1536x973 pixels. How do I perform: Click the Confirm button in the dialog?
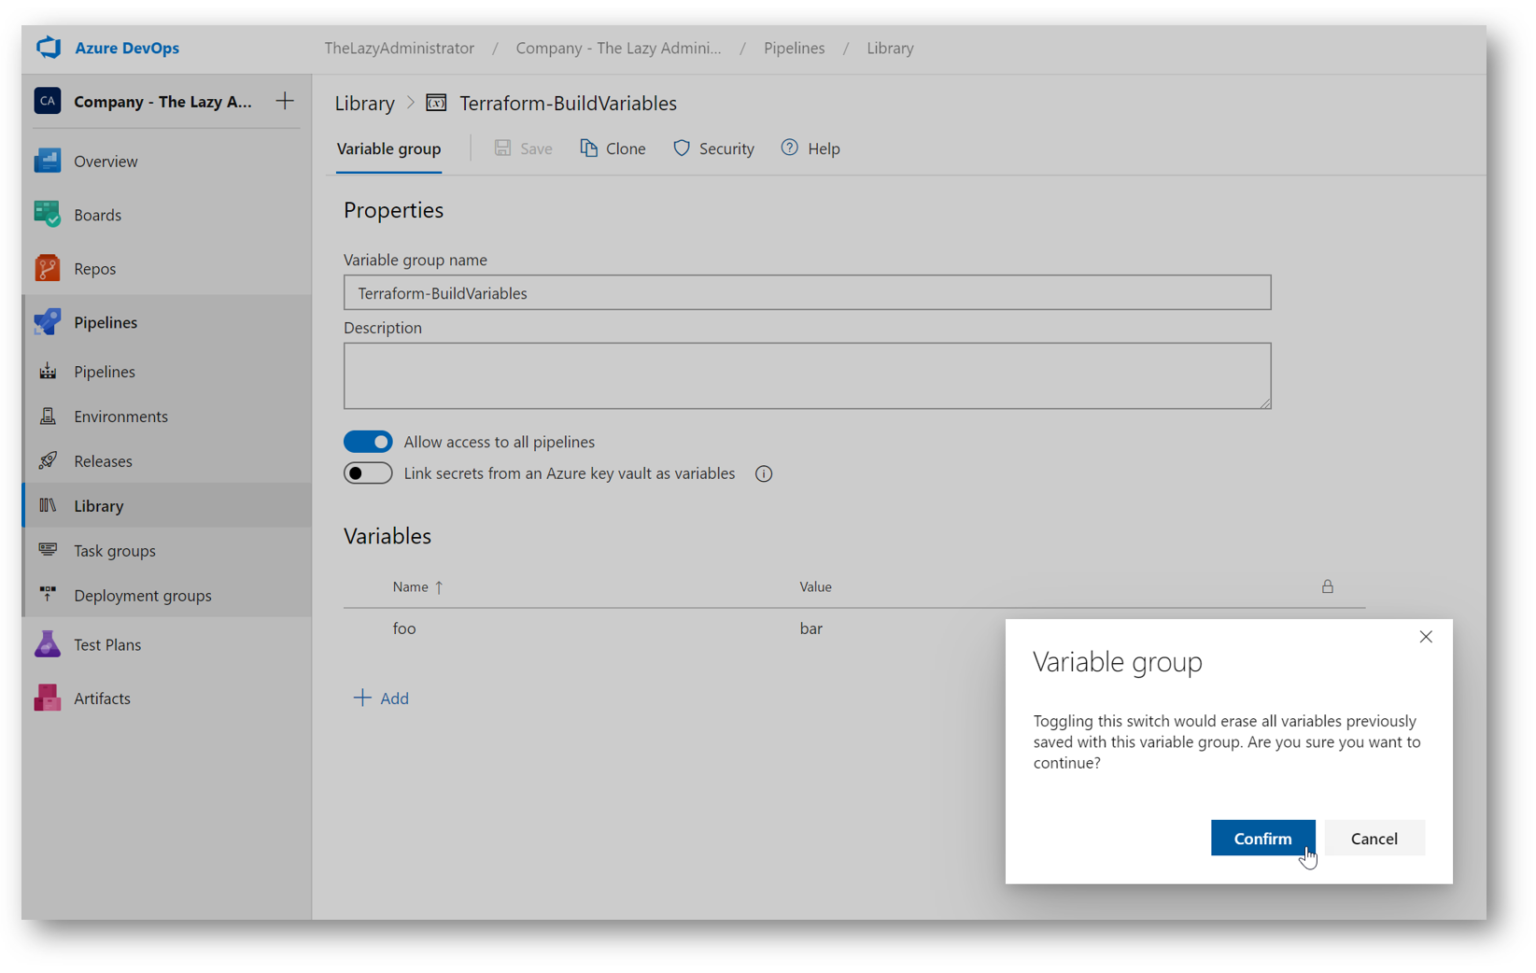coord(1263,838)
